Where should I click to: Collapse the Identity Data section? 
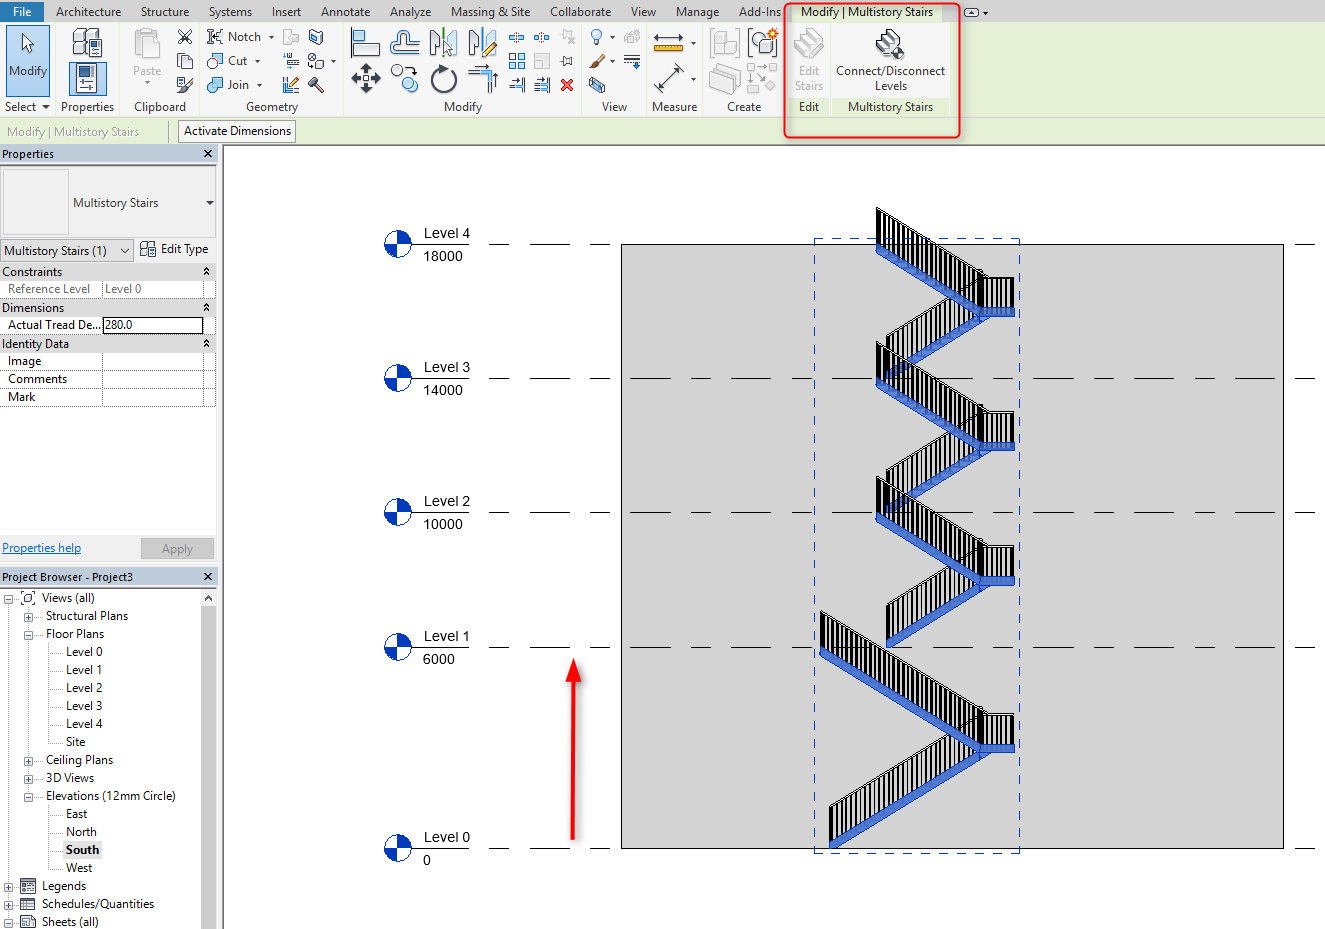(x=207, y=344)
